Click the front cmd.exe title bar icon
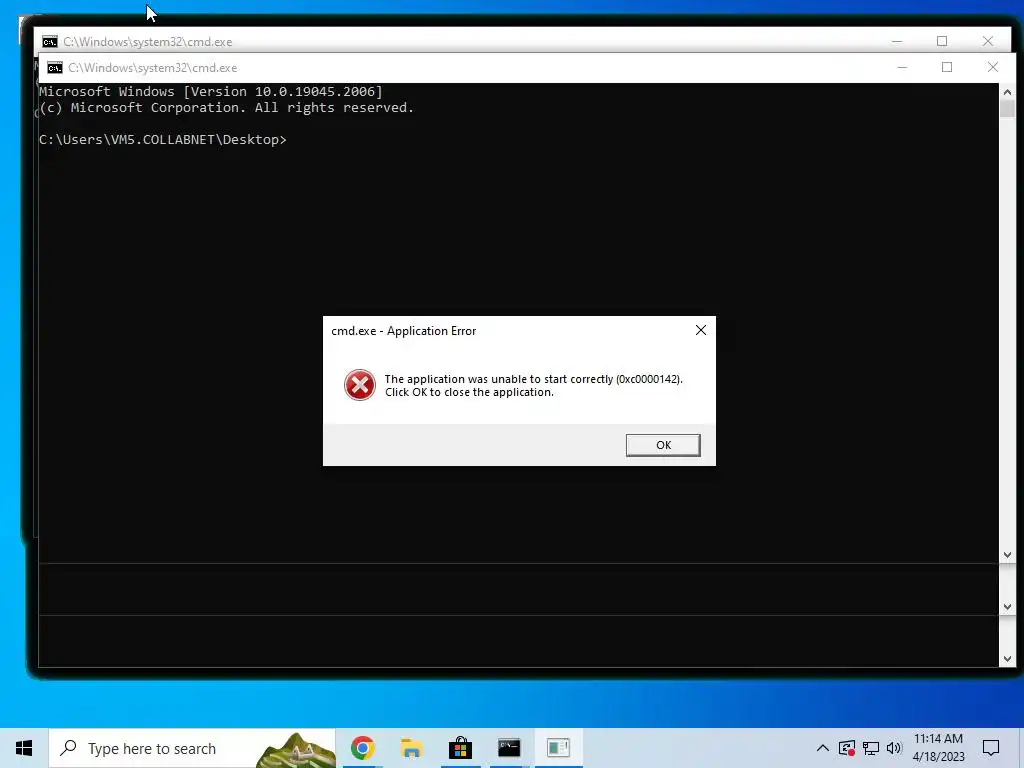 click(55, 68)
